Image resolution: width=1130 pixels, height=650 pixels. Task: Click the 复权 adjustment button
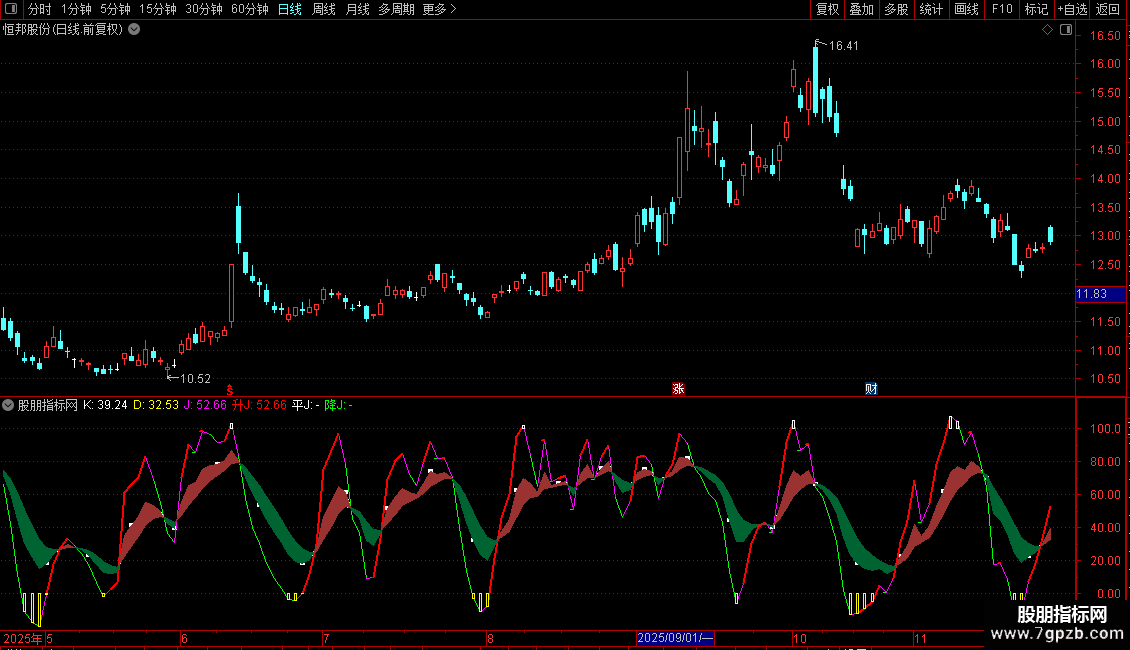click(828, 9)
